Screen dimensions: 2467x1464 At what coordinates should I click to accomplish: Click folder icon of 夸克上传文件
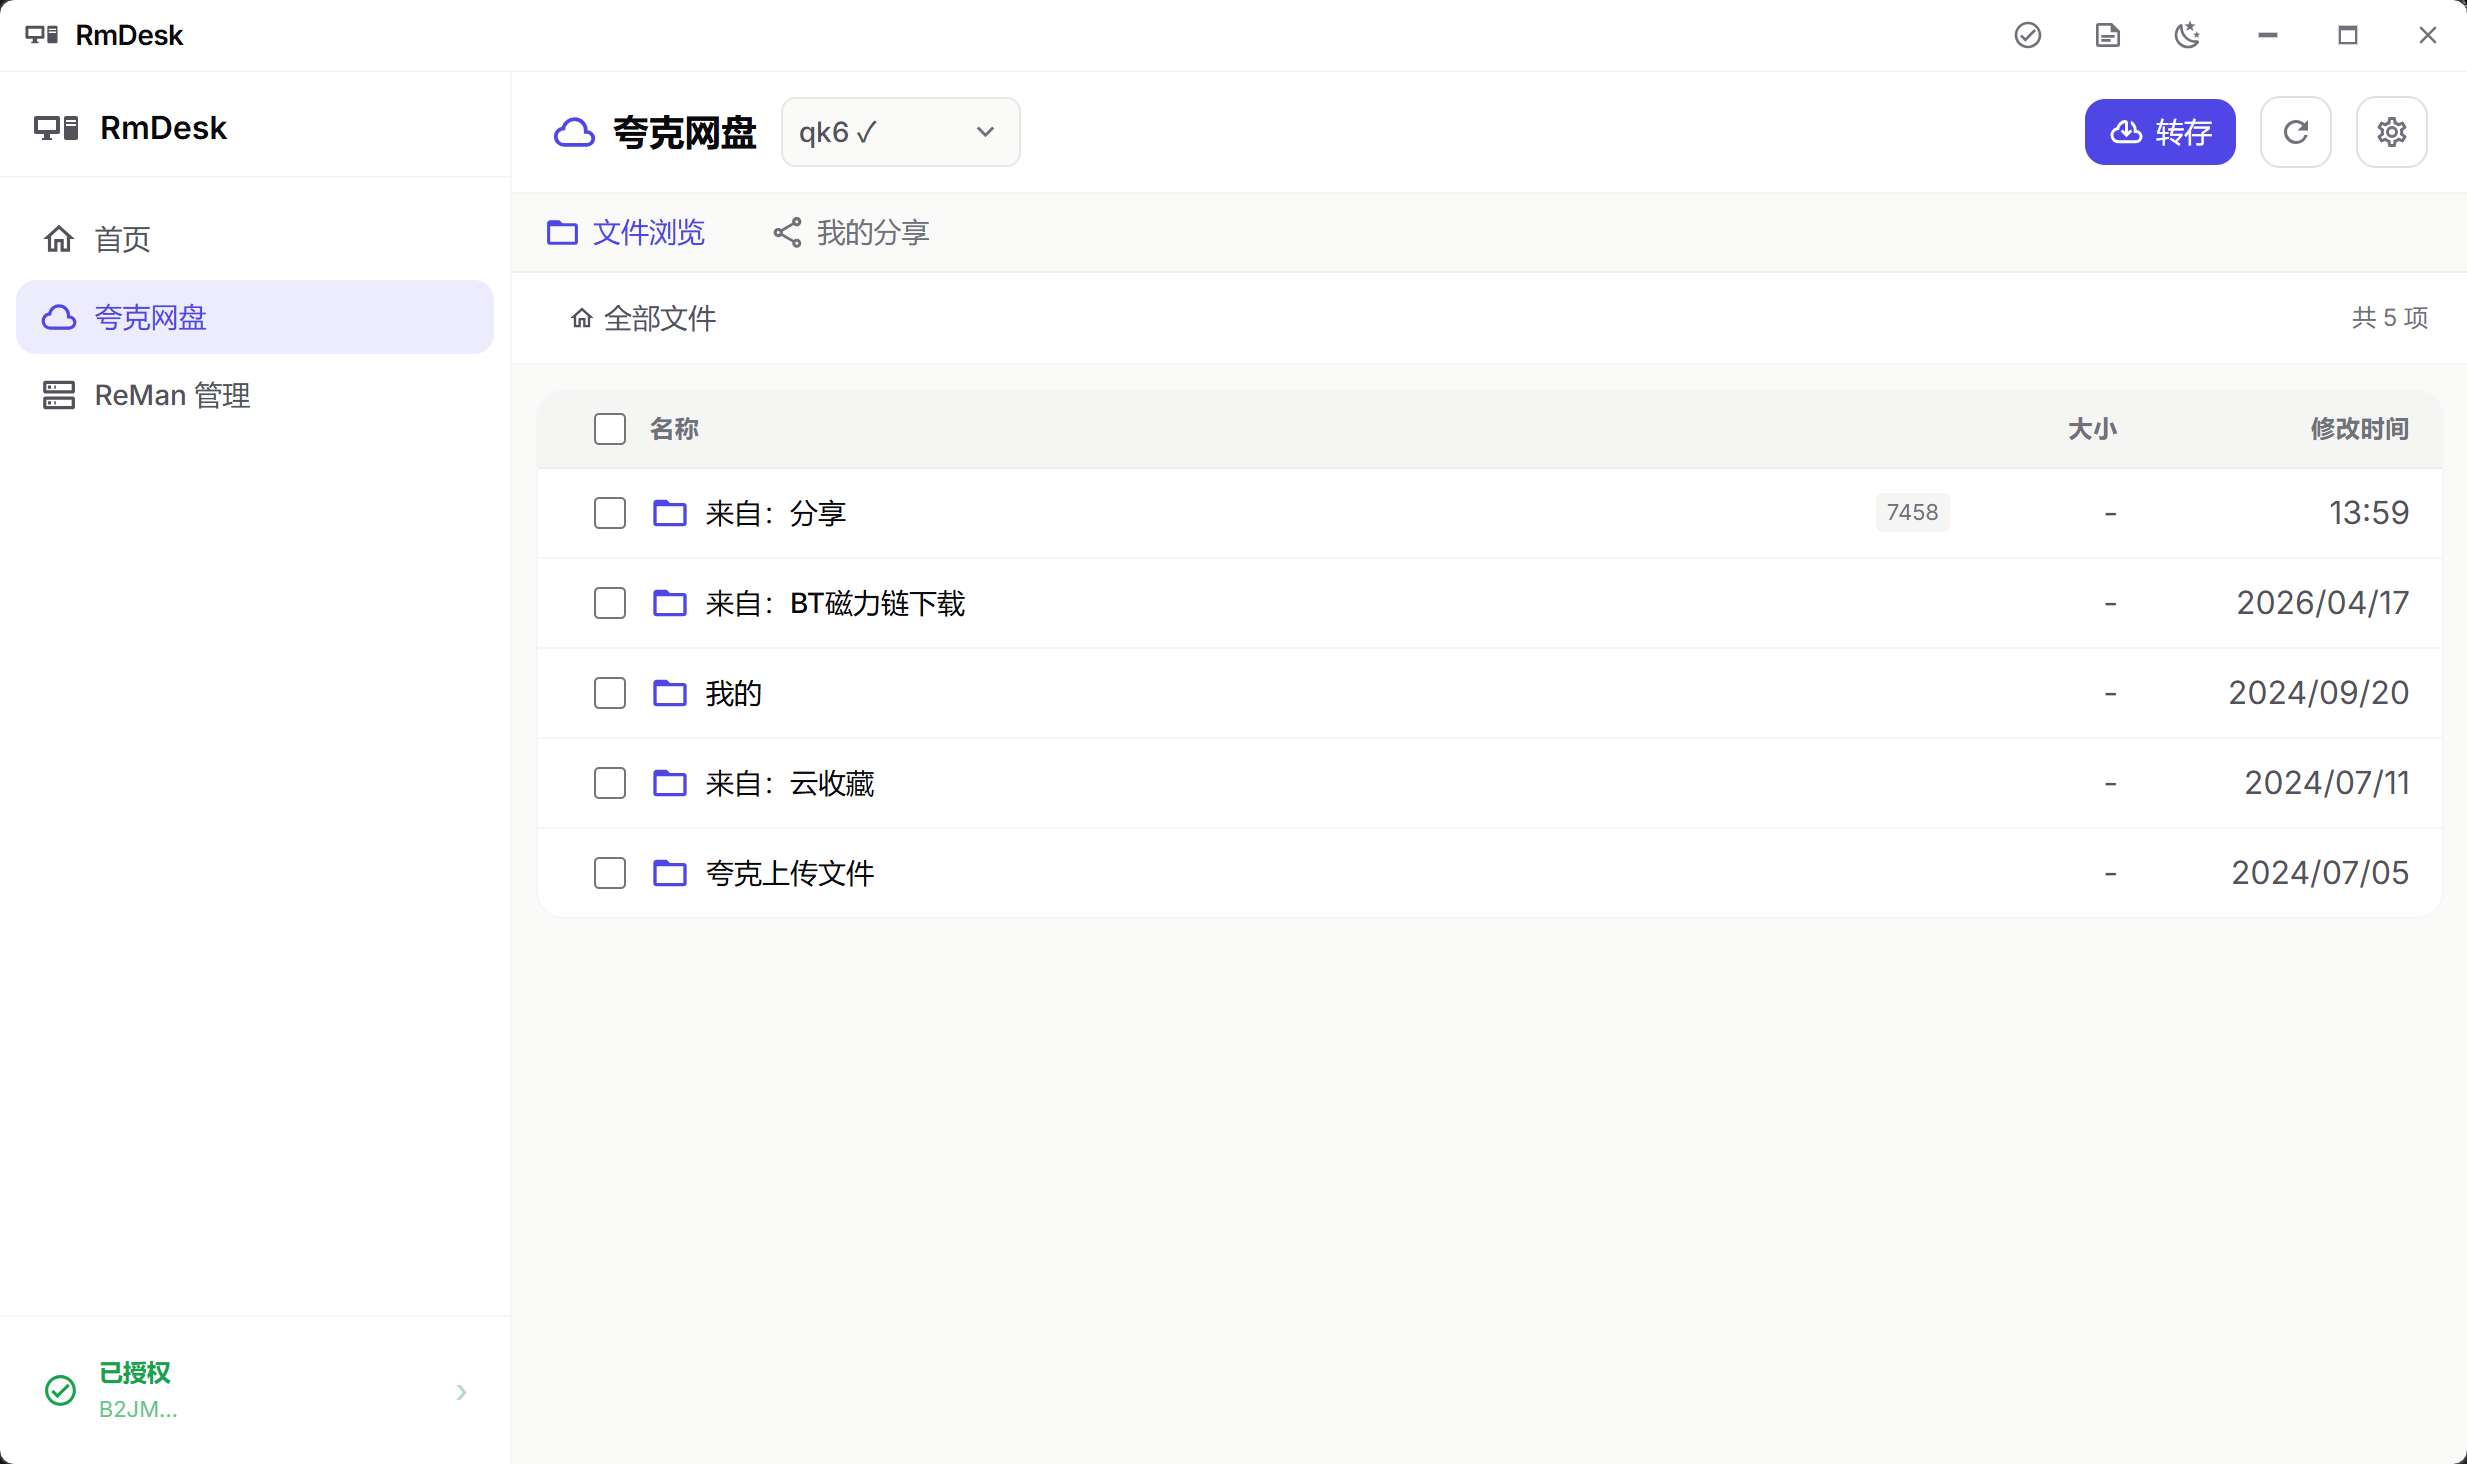[670, 873]
